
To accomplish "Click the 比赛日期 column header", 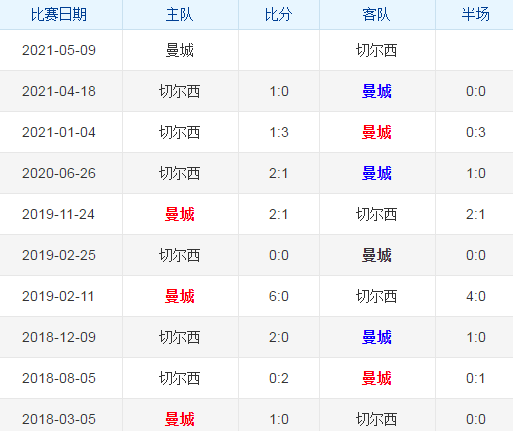I will click(59, 15).
